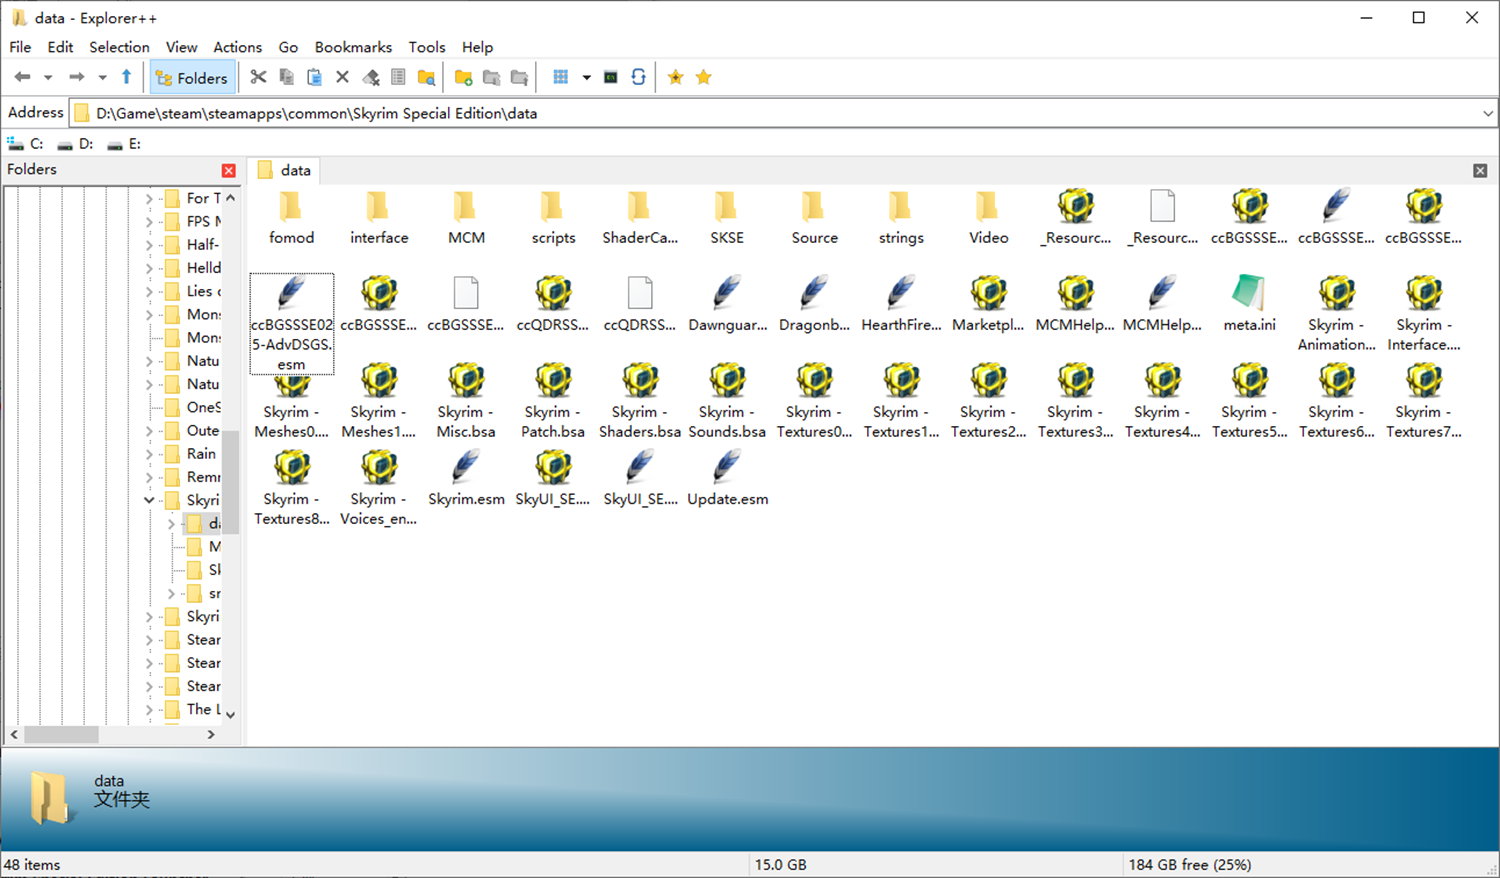The width and height of the screenshot is (1500, 878).
Task: Expand the 'Rain' tree folder
Action: tap(149, 454)
